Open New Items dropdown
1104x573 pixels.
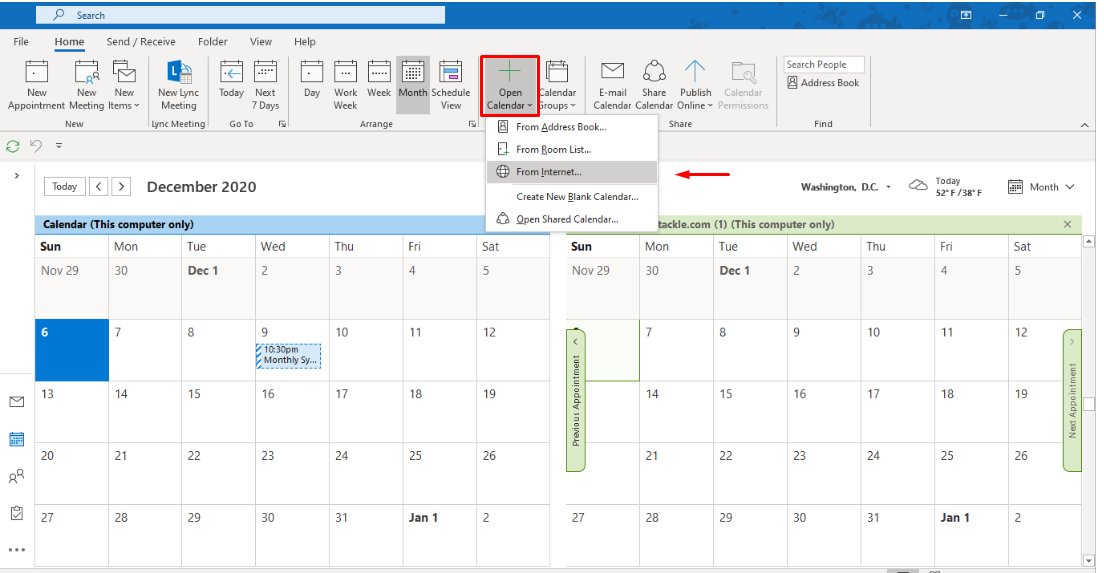tap(124, 85)
